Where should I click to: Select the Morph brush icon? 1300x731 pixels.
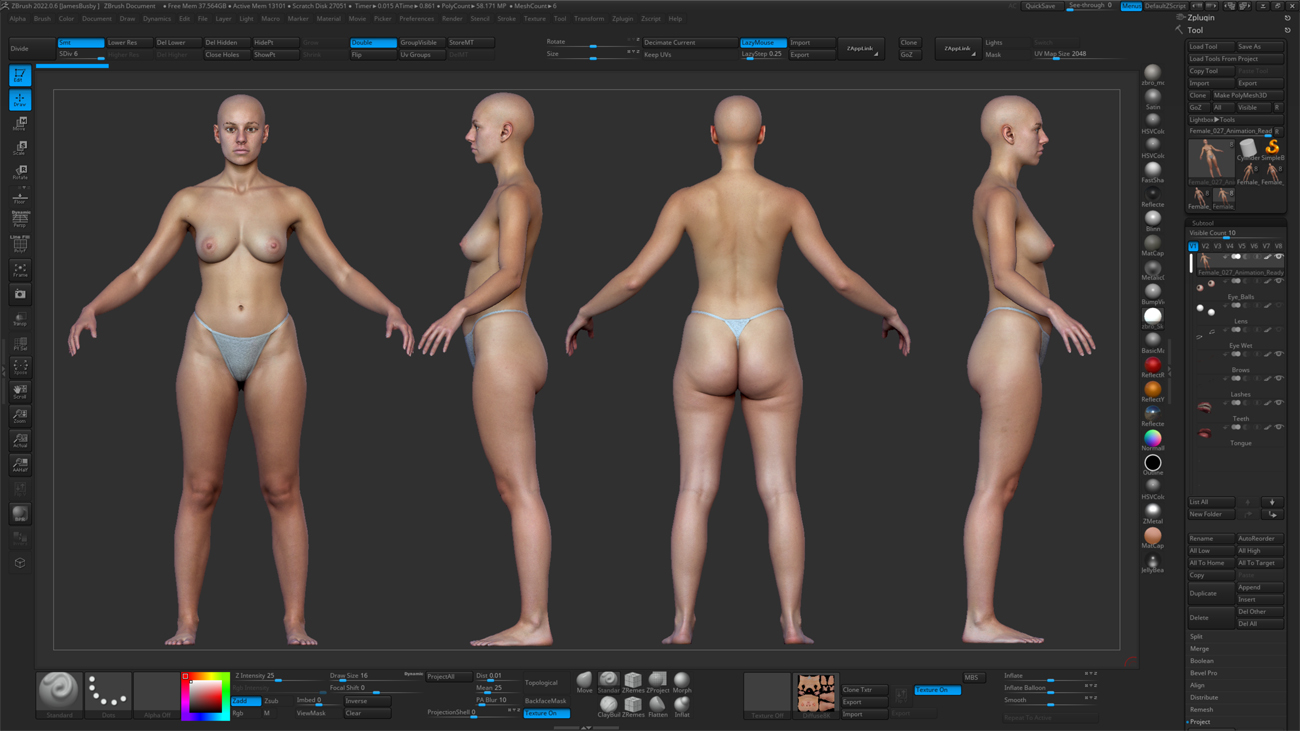pos(682,682)
